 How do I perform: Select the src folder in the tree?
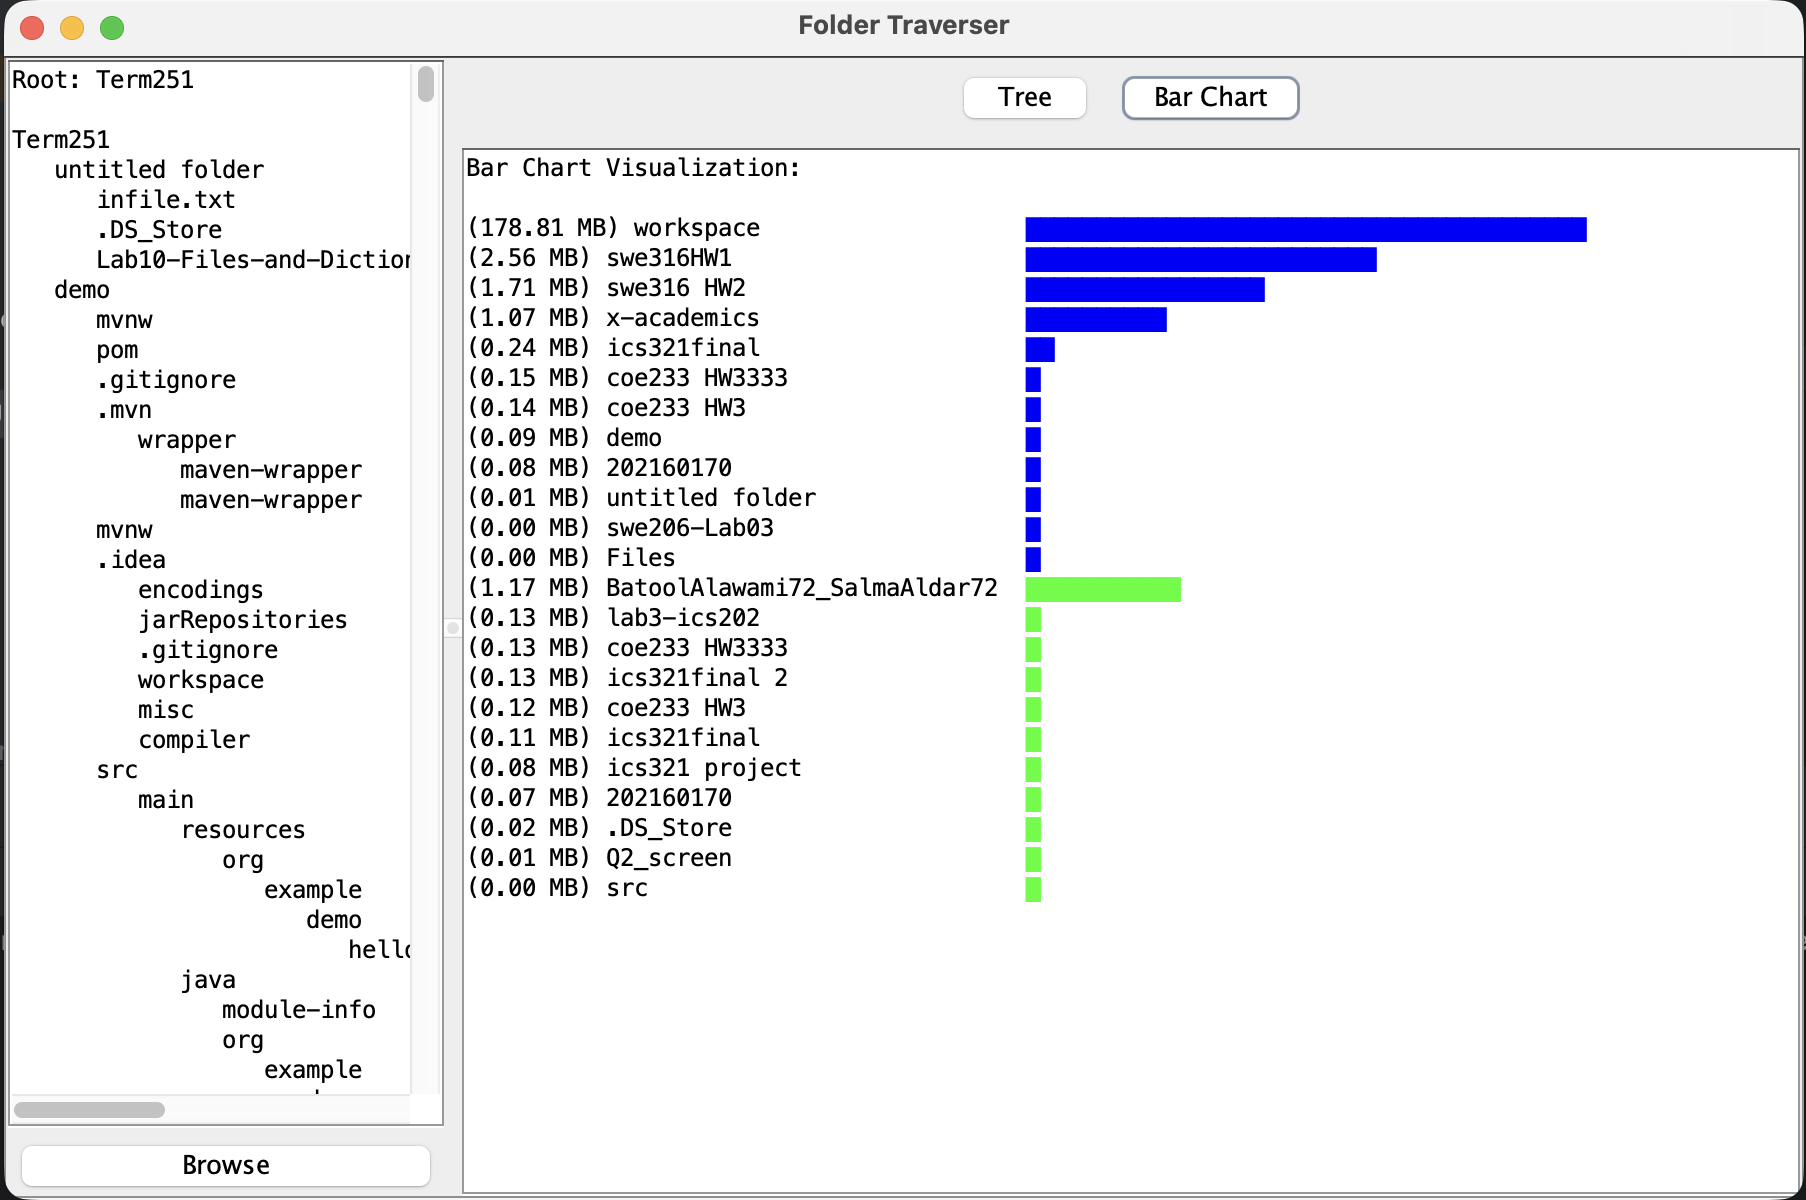pos(117,769)
